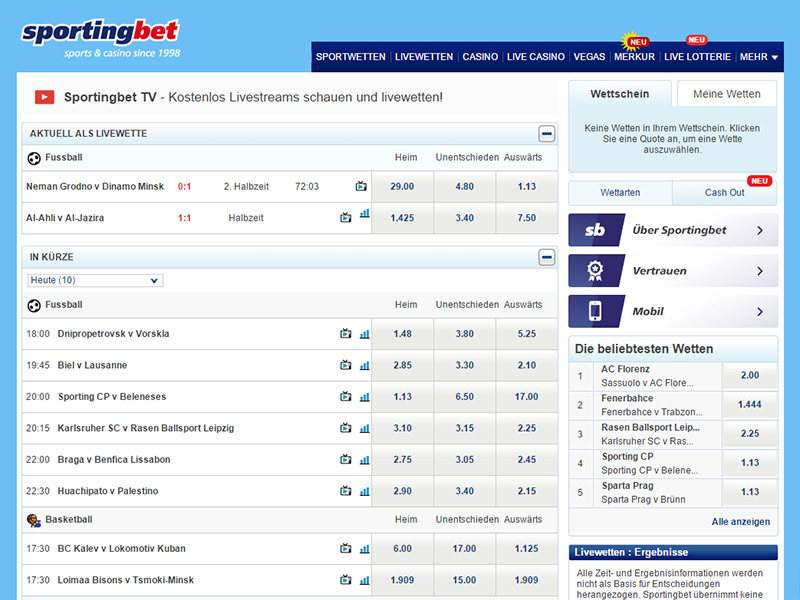View statistics icon for Karlsruher SC match

coord(364,429)
